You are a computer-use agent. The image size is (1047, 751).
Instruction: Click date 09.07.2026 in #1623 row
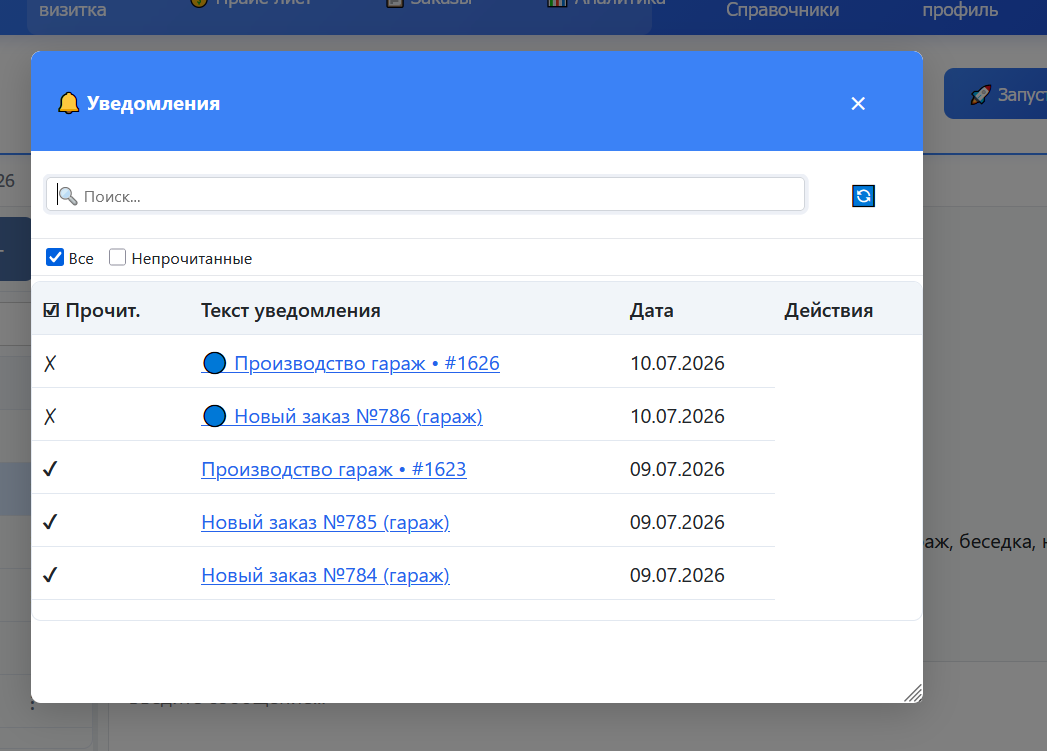click(x=677, y=469)
